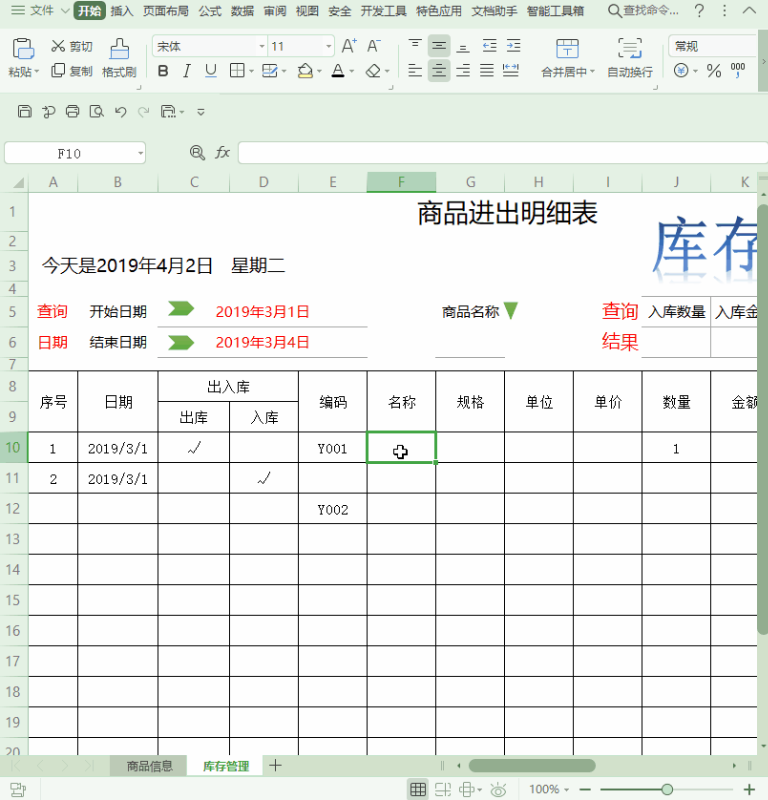The image size is (768, 800).
Task: Switch to page break preview view
Action: click(442, 789)
